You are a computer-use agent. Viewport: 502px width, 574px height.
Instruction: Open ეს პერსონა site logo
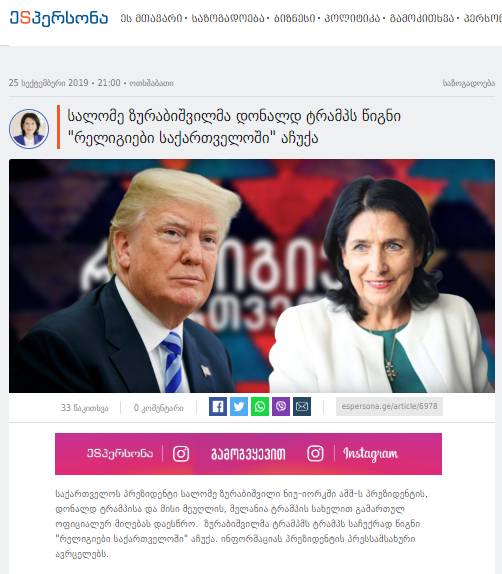(x=59, y=18)
